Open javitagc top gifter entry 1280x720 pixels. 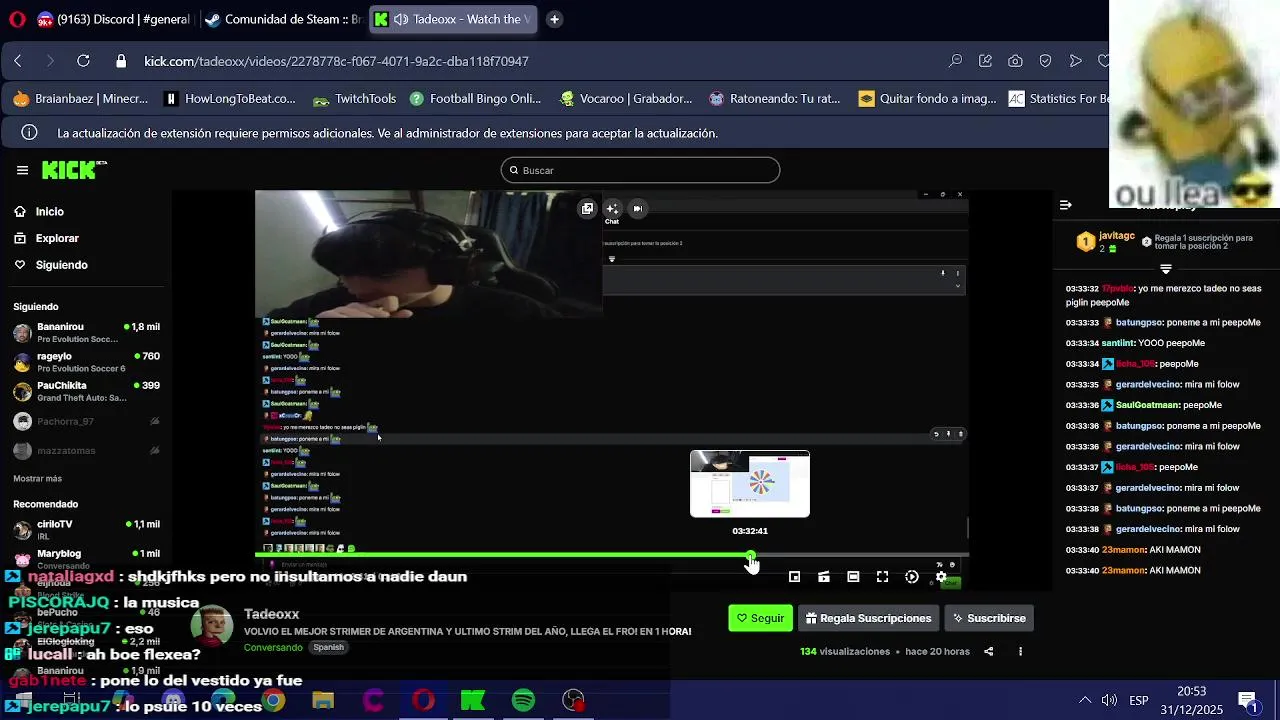tap(1106, 241)
